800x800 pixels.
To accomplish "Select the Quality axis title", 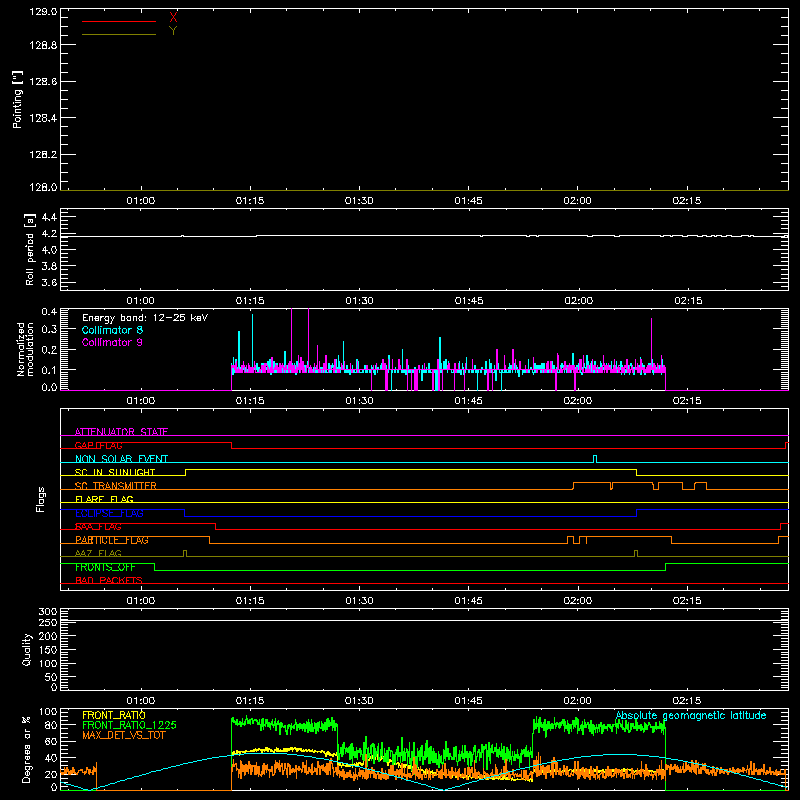I will point(27,649).
